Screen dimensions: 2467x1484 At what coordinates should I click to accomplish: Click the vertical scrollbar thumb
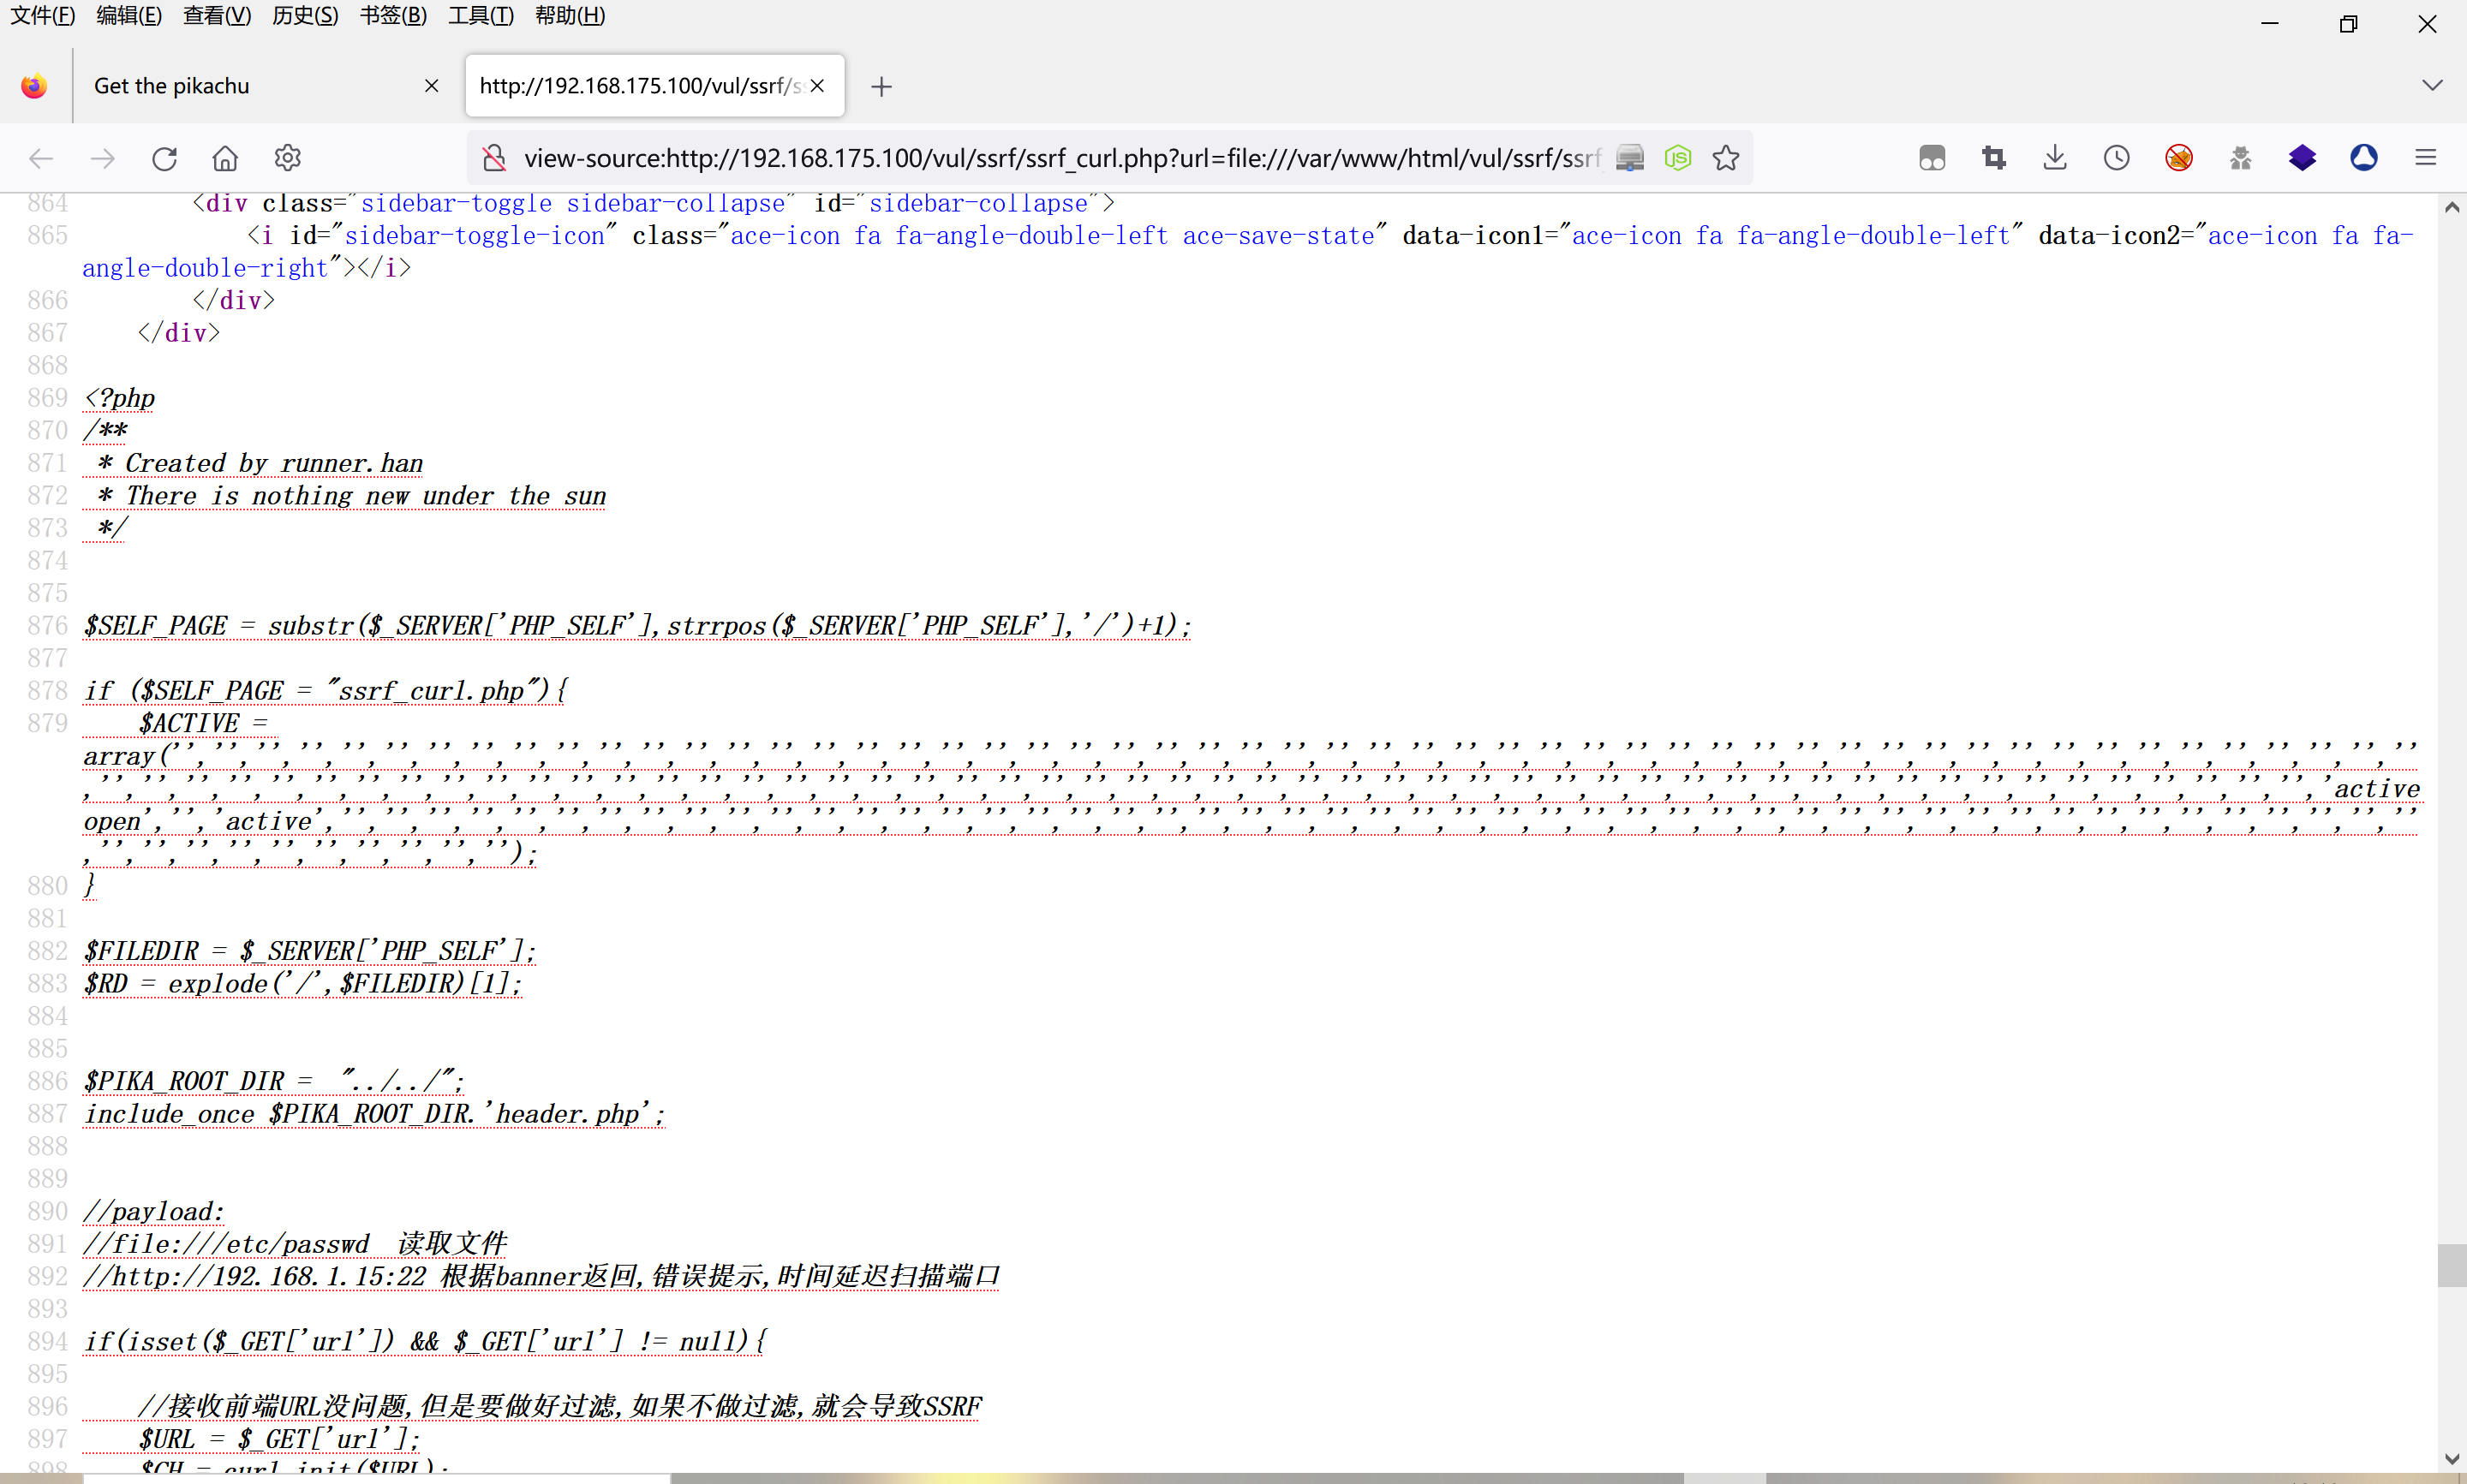2451,1265
